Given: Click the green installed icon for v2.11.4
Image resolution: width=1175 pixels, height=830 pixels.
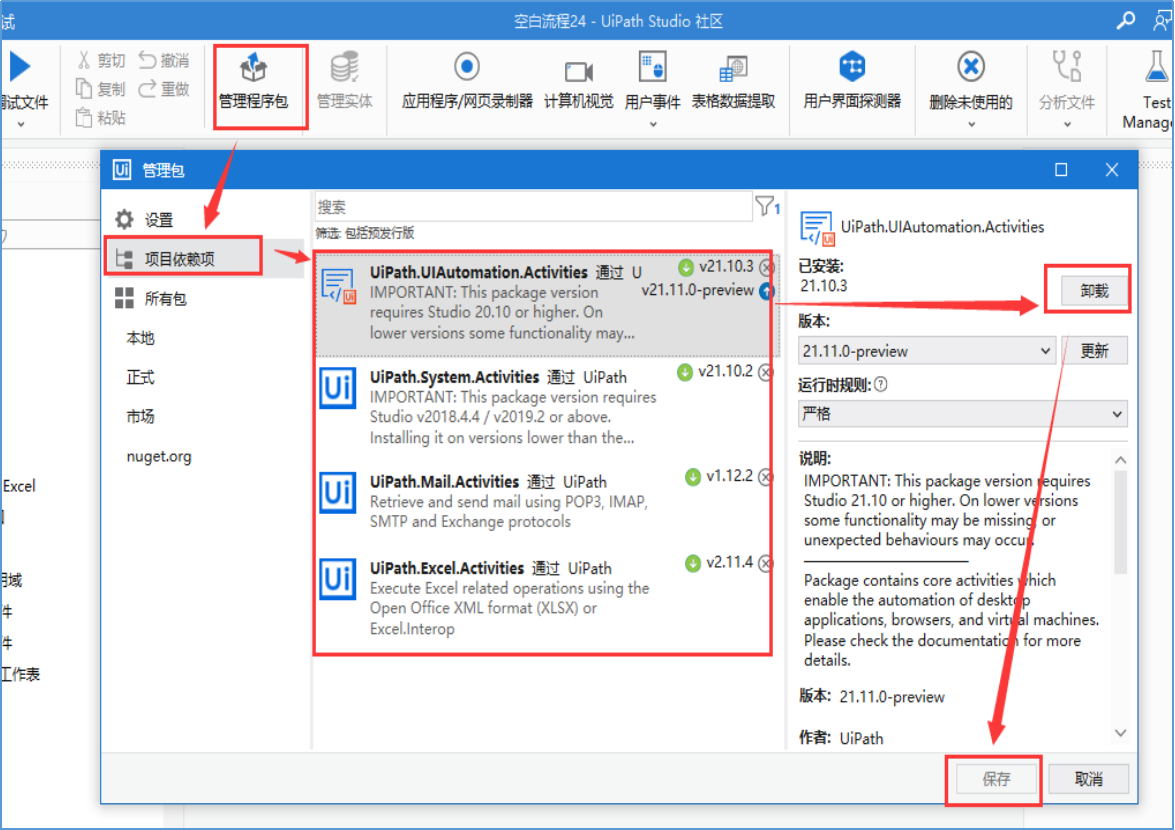Looking at the screenshot, I should pyautogui.click(x=692, y=563).
